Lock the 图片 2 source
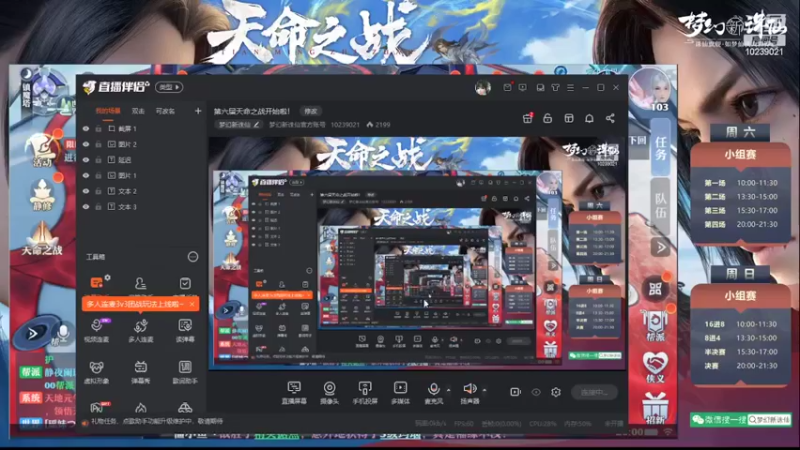This screenshot has height=450, width=800. click(98, 144)
